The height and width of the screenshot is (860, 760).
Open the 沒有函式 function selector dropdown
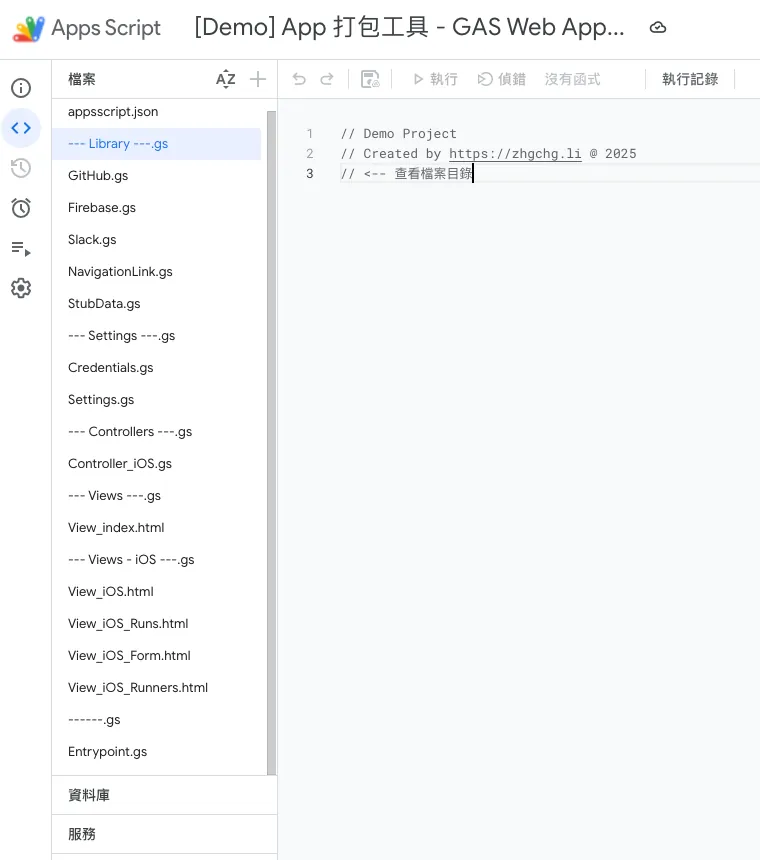[x=572, y=79]
